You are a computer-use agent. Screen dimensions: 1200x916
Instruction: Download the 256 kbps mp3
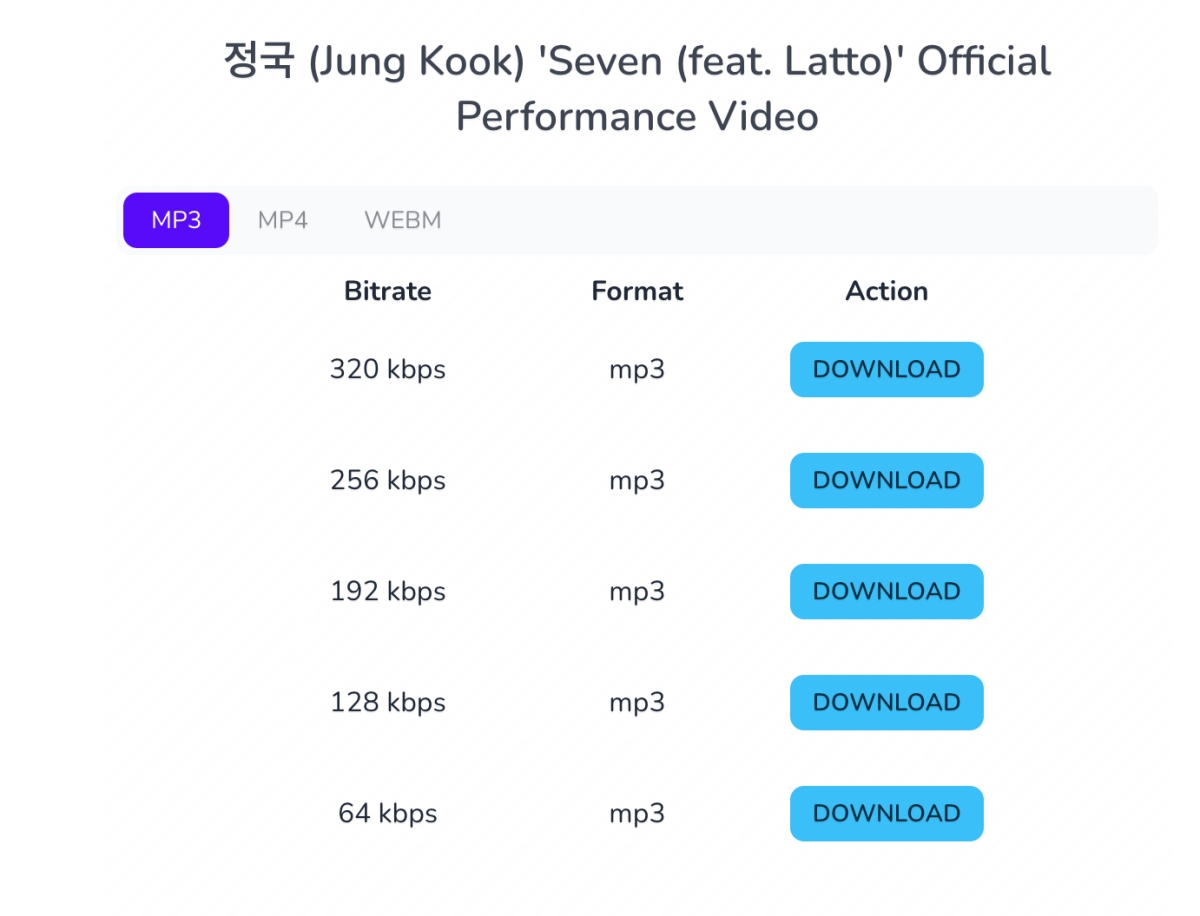click(x=886, y=481)
